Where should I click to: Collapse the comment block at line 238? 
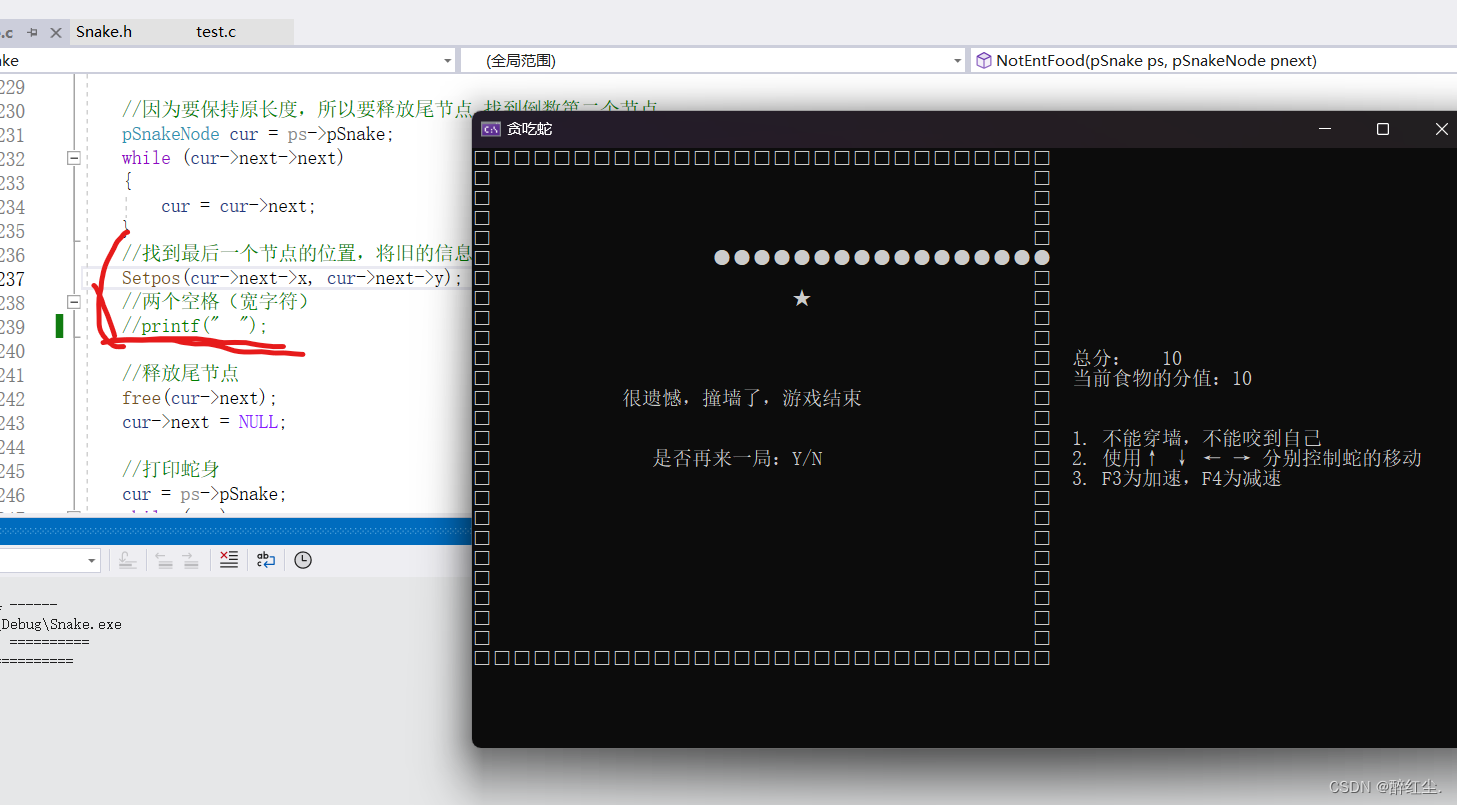pyautogui.click(x=73, y=301)
